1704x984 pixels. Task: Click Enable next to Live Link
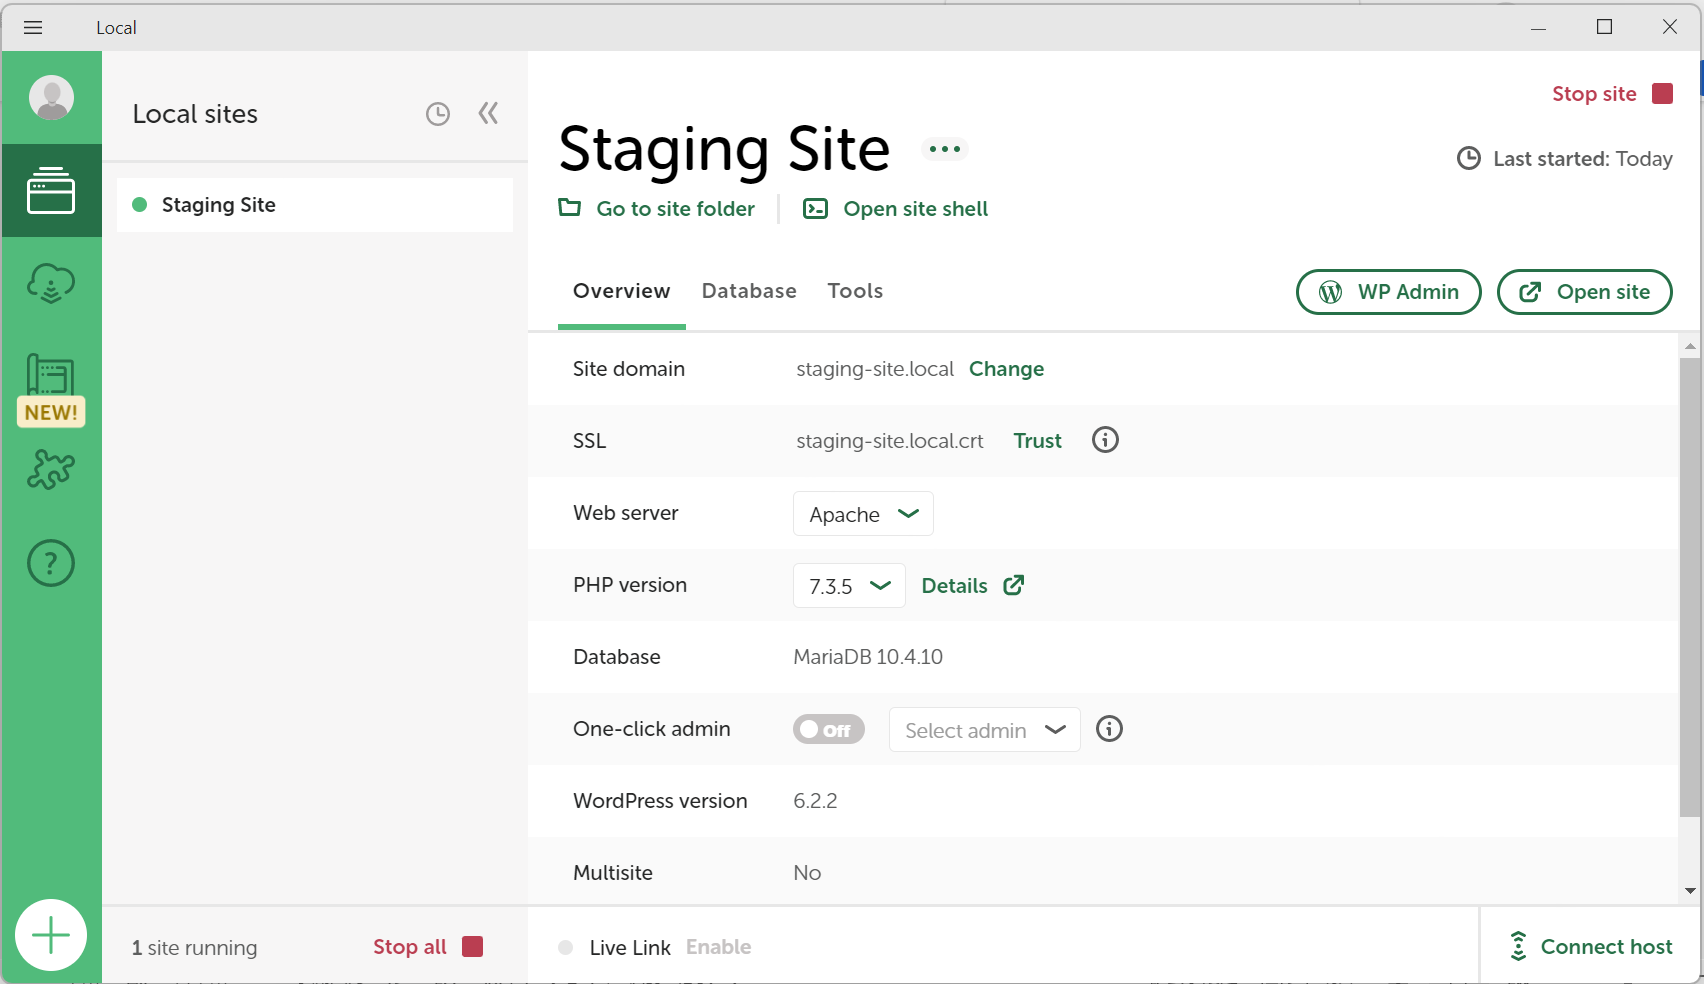[x=718, y=947]
